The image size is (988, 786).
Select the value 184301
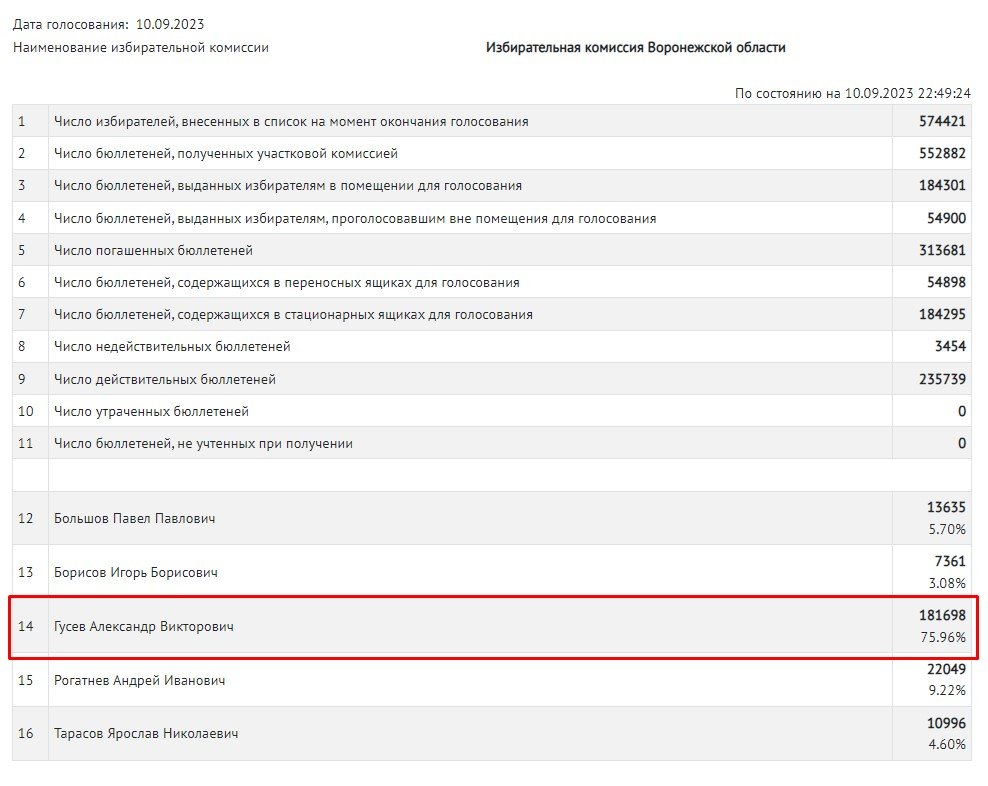click(x=942, y=185)
